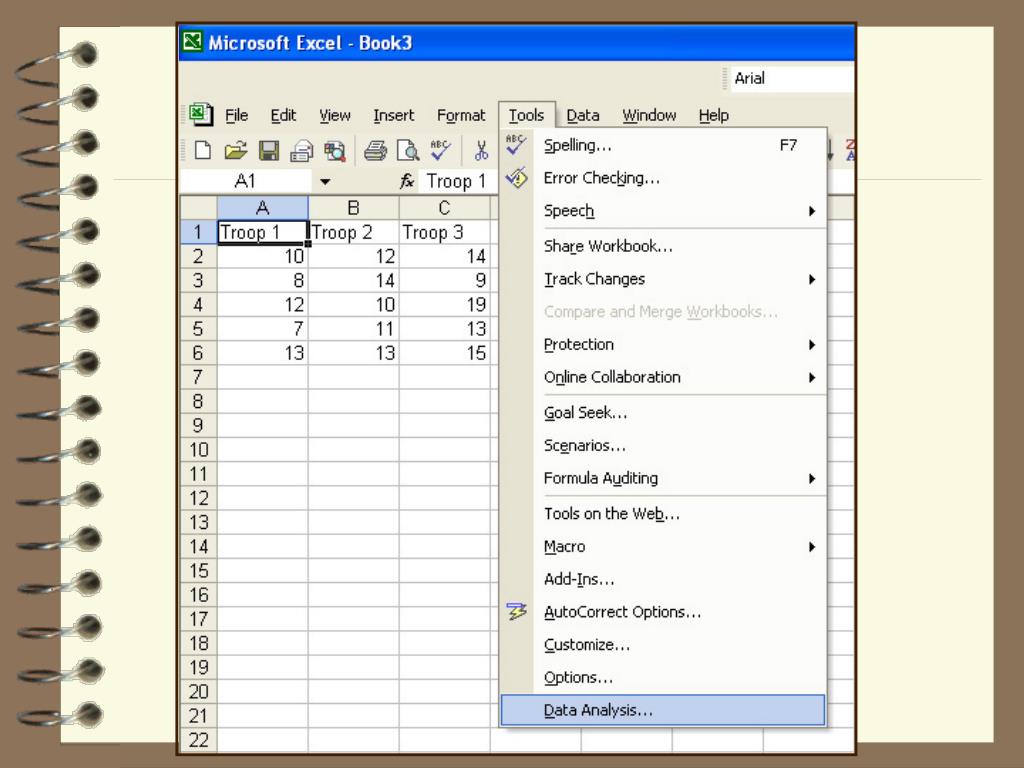Screen dimensions: 1024x768
Task: Open the Edit menu
Action: pyautogui.click(x=283, y=116)
